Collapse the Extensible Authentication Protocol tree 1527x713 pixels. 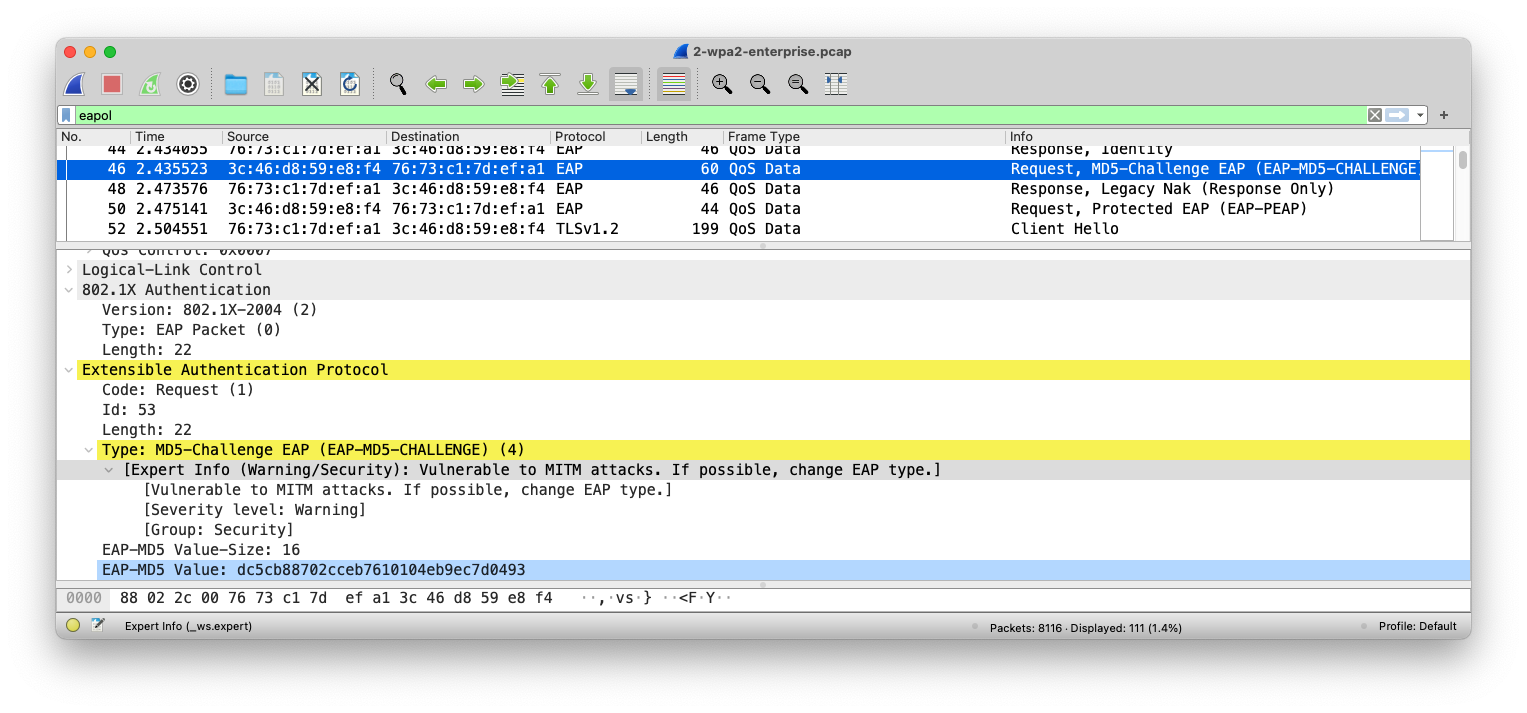(69, 370)
